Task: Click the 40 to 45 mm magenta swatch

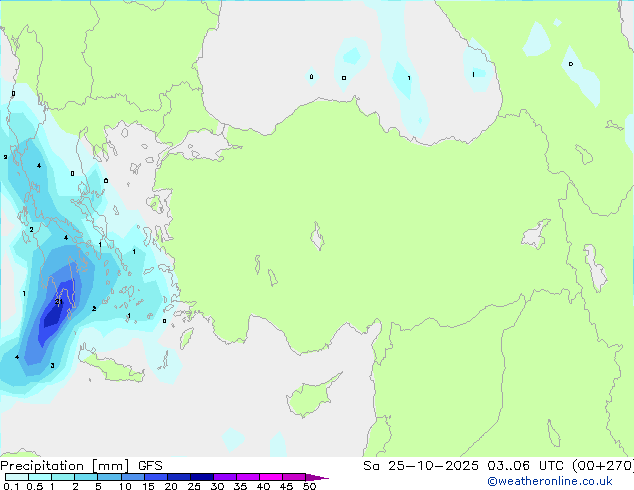Action: coord(271,477)
